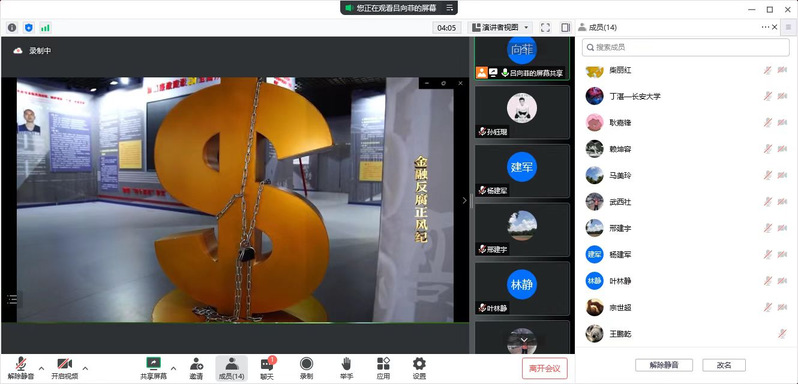
Task: Start or stop 录制 recording button
Action: point(306,368)
